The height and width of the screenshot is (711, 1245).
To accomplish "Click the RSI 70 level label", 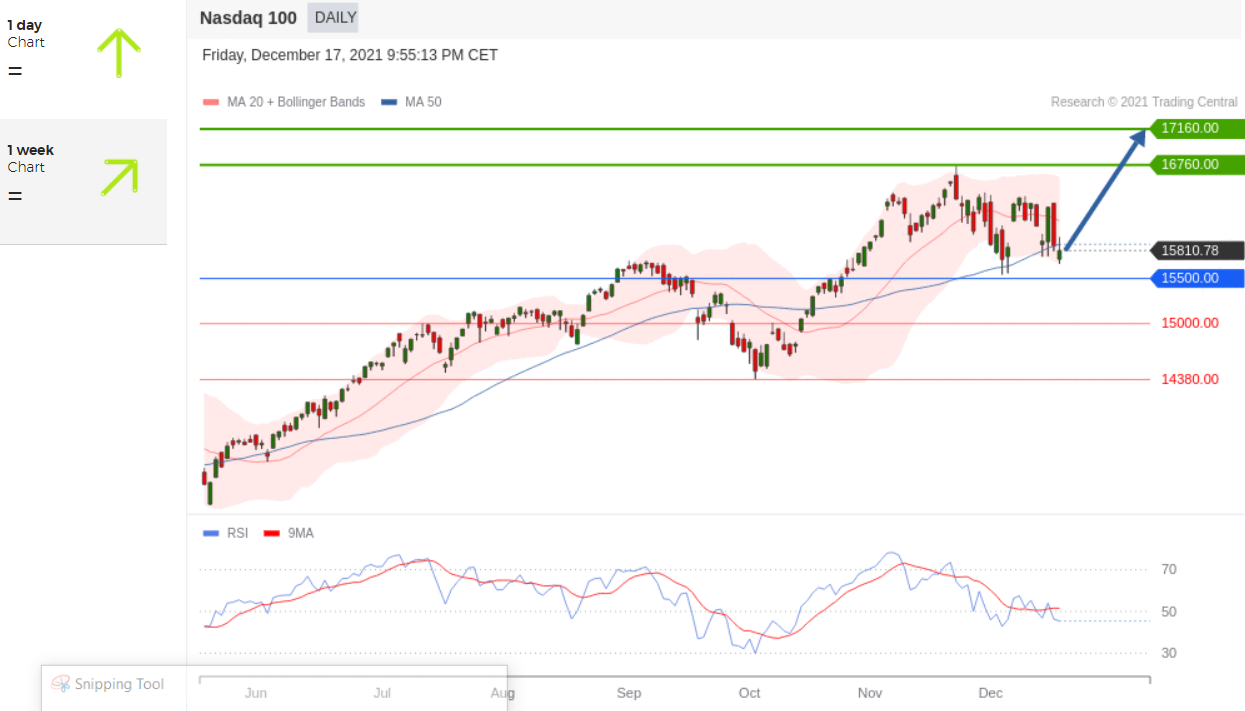I will 1169,569.
